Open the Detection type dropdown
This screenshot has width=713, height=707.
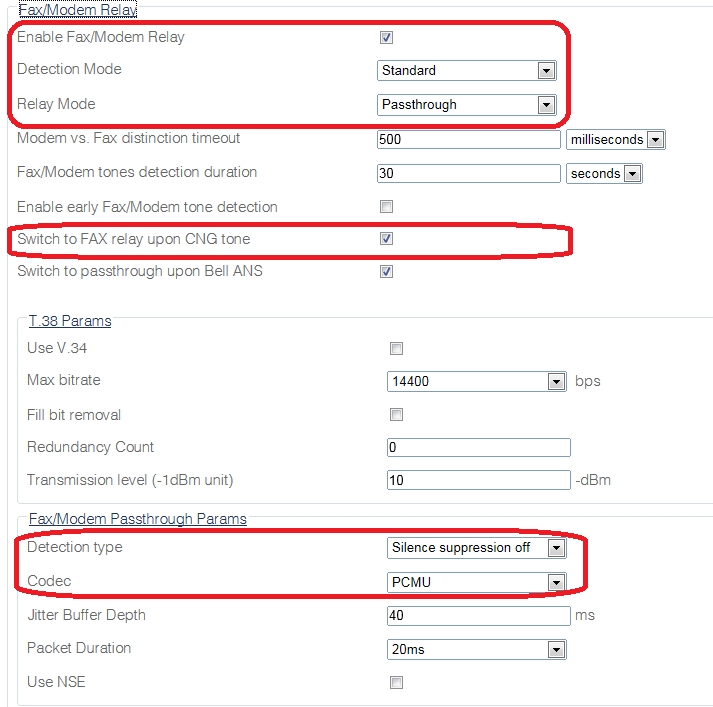pos(476,548)
